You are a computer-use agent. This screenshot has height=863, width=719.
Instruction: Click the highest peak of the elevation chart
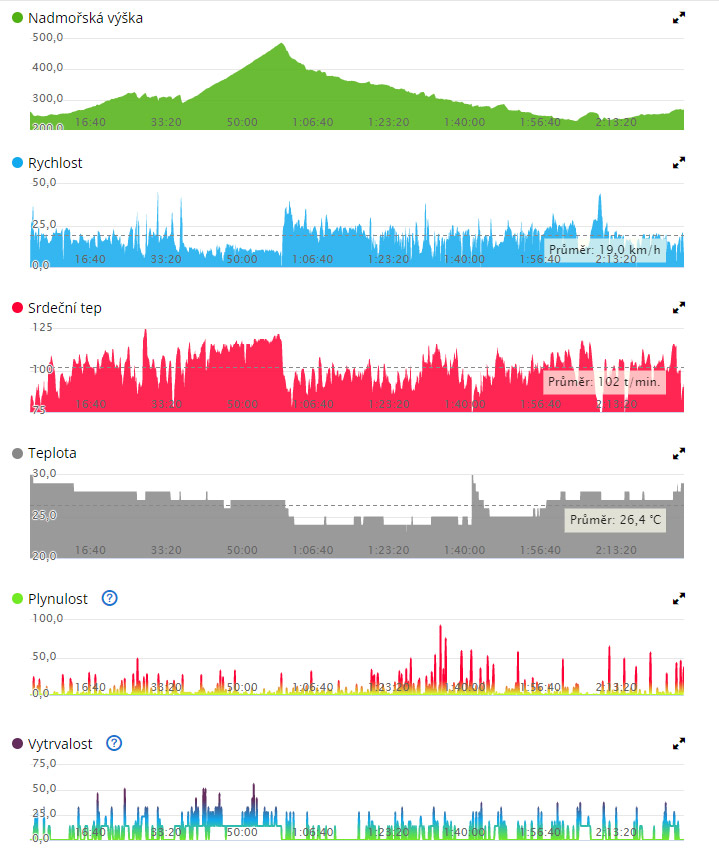point(281,46)
